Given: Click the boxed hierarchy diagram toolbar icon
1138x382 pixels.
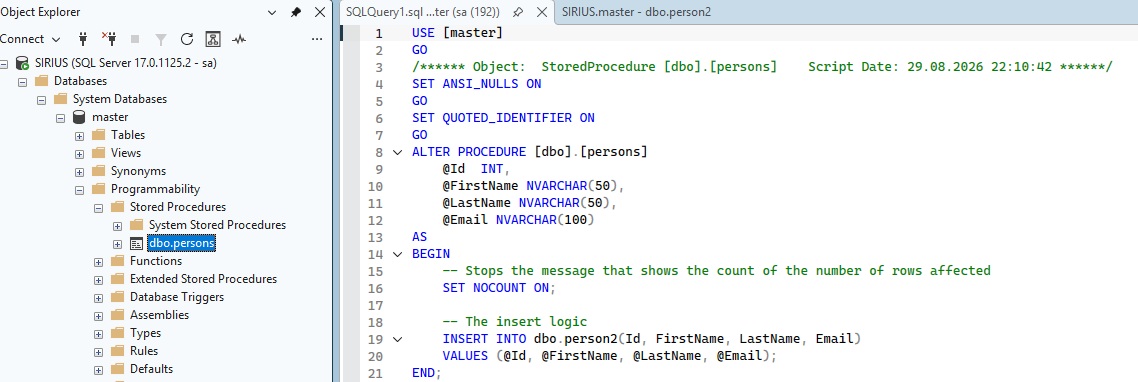Looking at the screenshot, I should 213,39.
